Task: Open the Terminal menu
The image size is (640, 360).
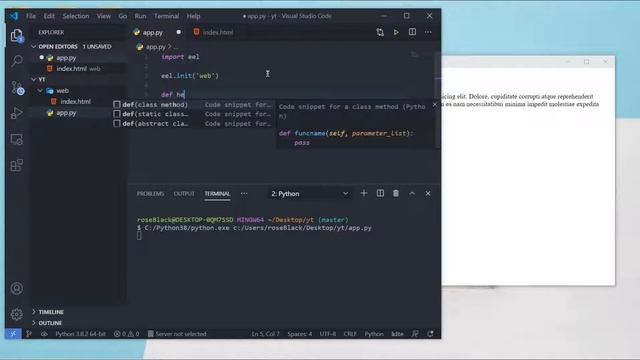Action: tap(167, 16)
